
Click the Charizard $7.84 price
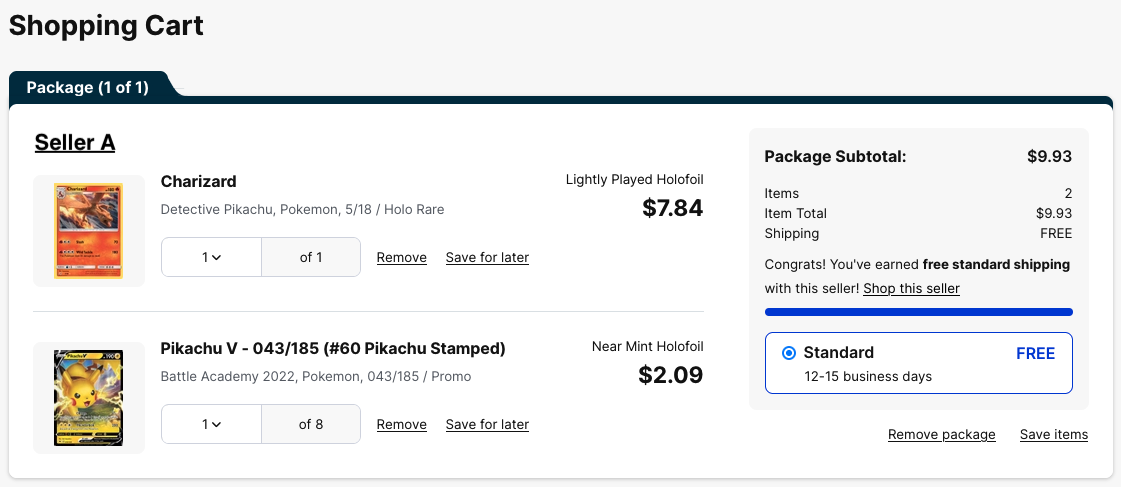(x=672, y=208)
